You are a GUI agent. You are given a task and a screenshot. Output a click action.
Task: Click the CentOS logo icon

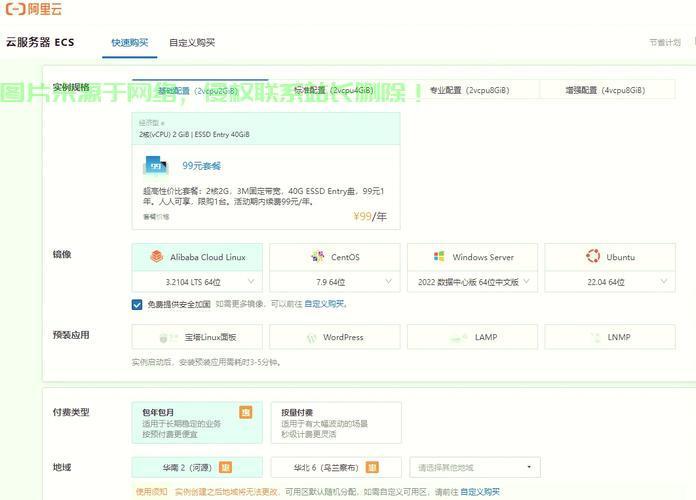318,256
